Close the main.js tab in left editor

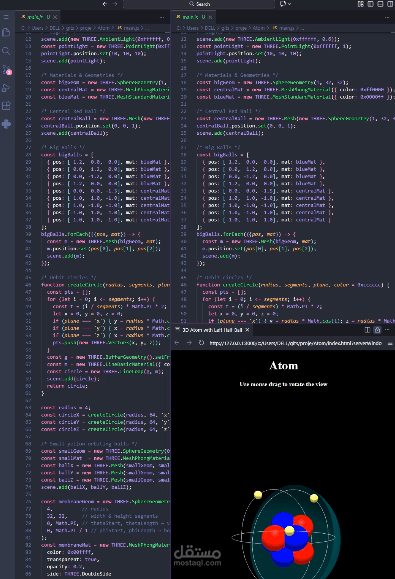[x=55, y=17]
